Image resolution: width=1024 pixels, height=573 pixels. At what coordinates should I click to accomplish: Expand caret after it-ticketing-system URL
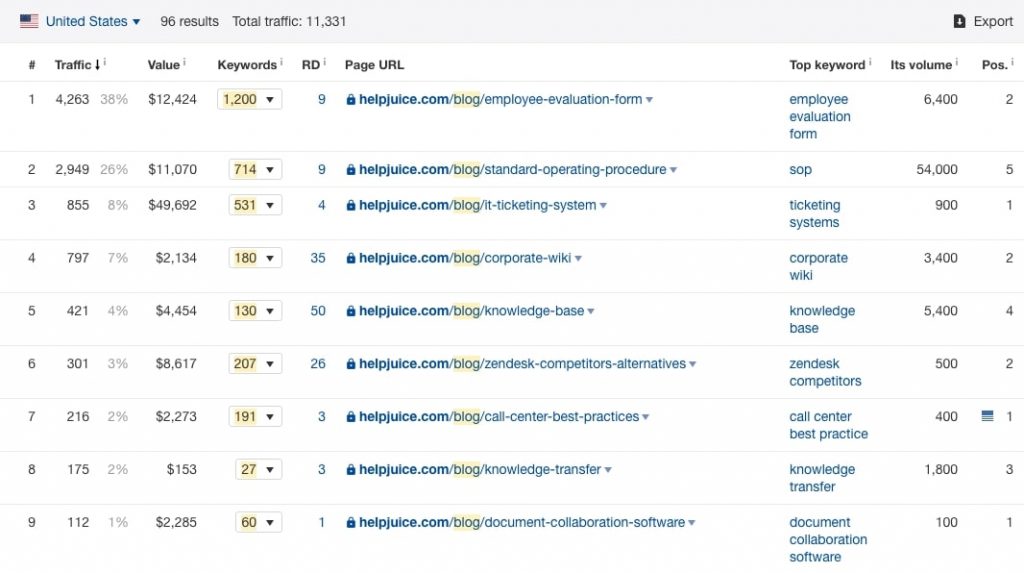click(x=603, y=206)
